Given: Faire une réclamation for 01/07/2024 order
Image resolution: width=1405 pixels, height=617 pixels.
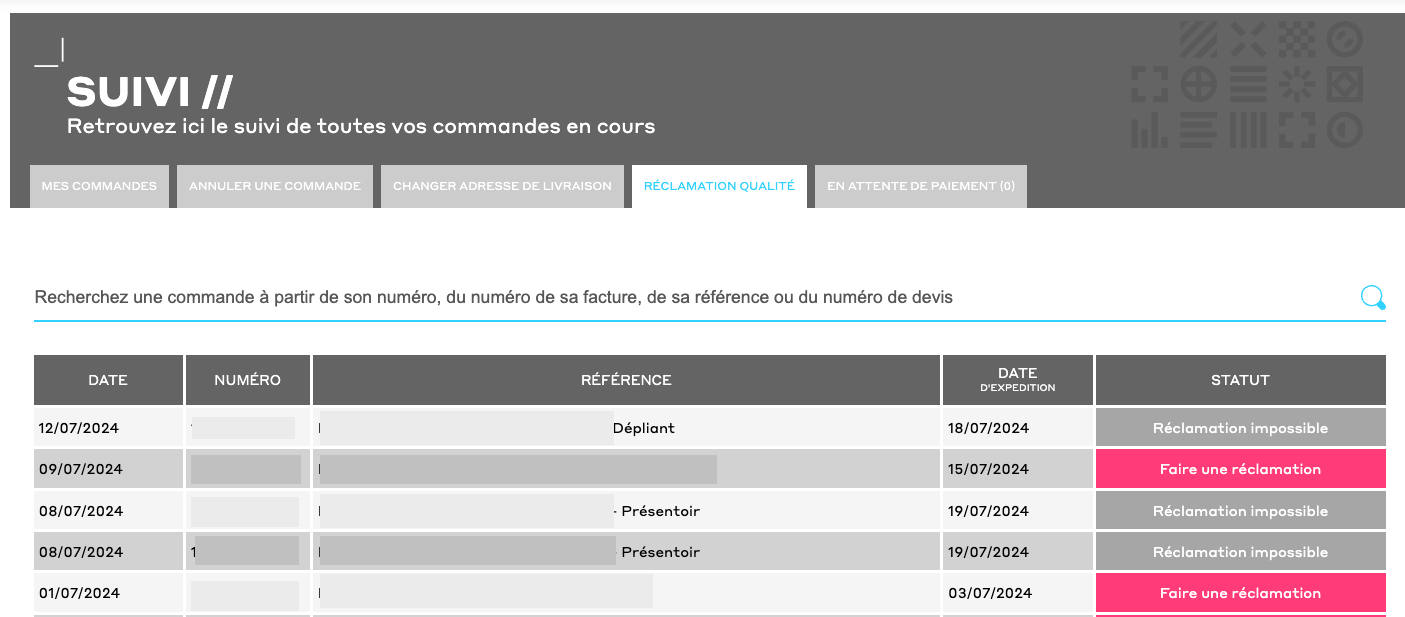Looking at the screenshot, I should pyautogui.click(x=1240, y=593).
